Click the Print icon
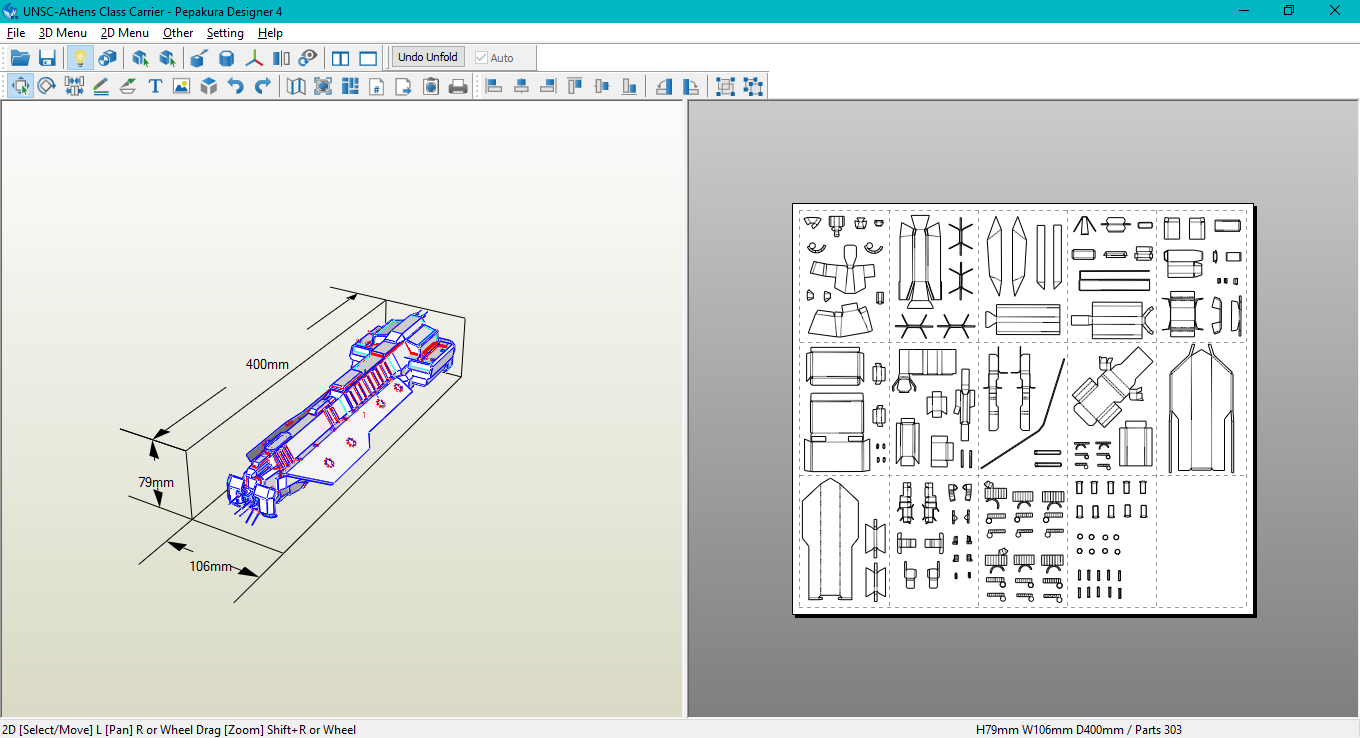Screen dimensions: 1360x738 [x=458, y=86]
